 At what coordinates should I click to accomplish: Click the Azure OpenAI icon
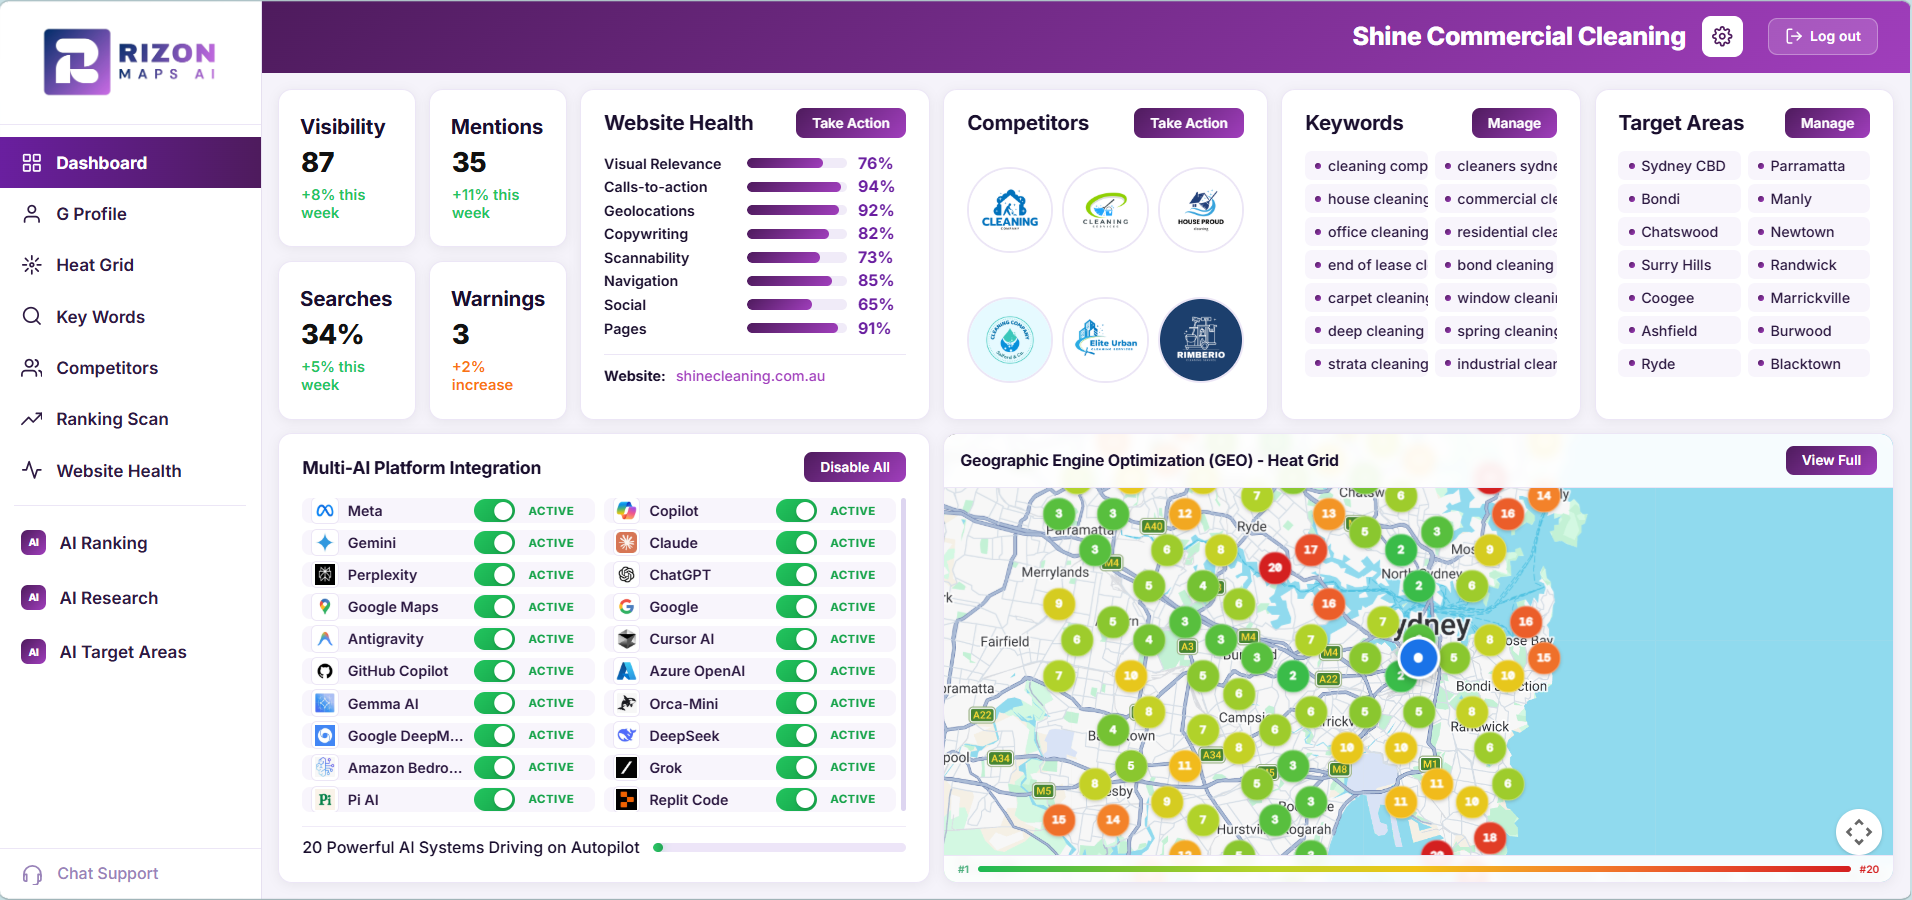point(627,671)
